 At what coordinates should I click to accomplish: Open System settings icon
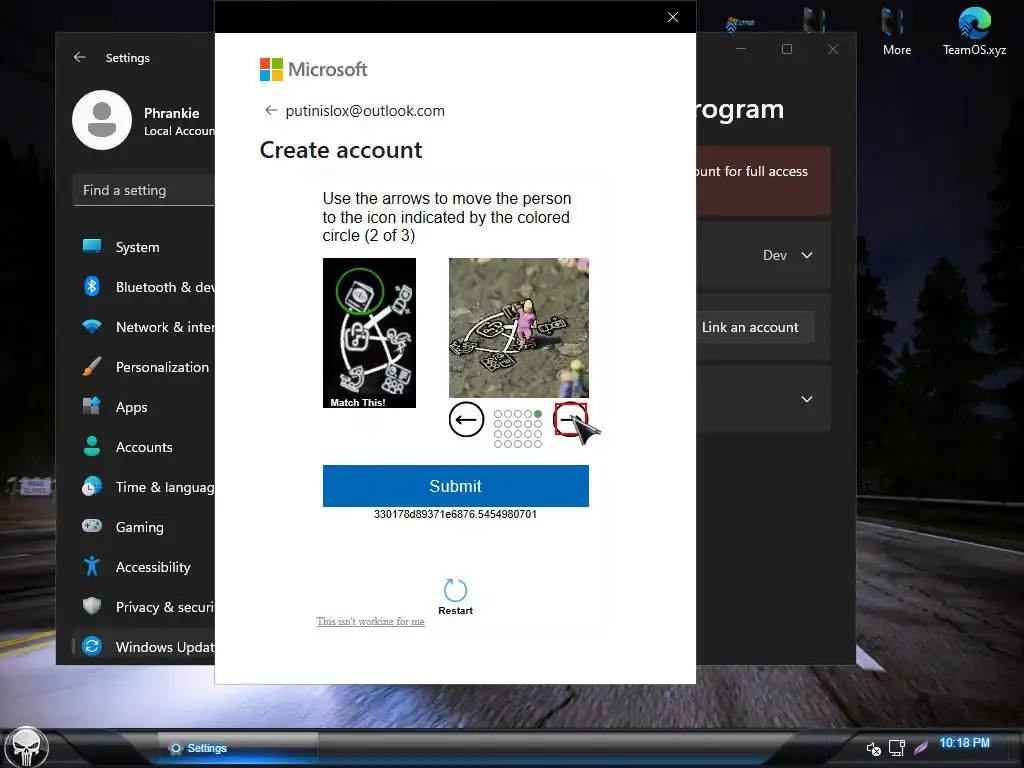[x=92, y=246]
